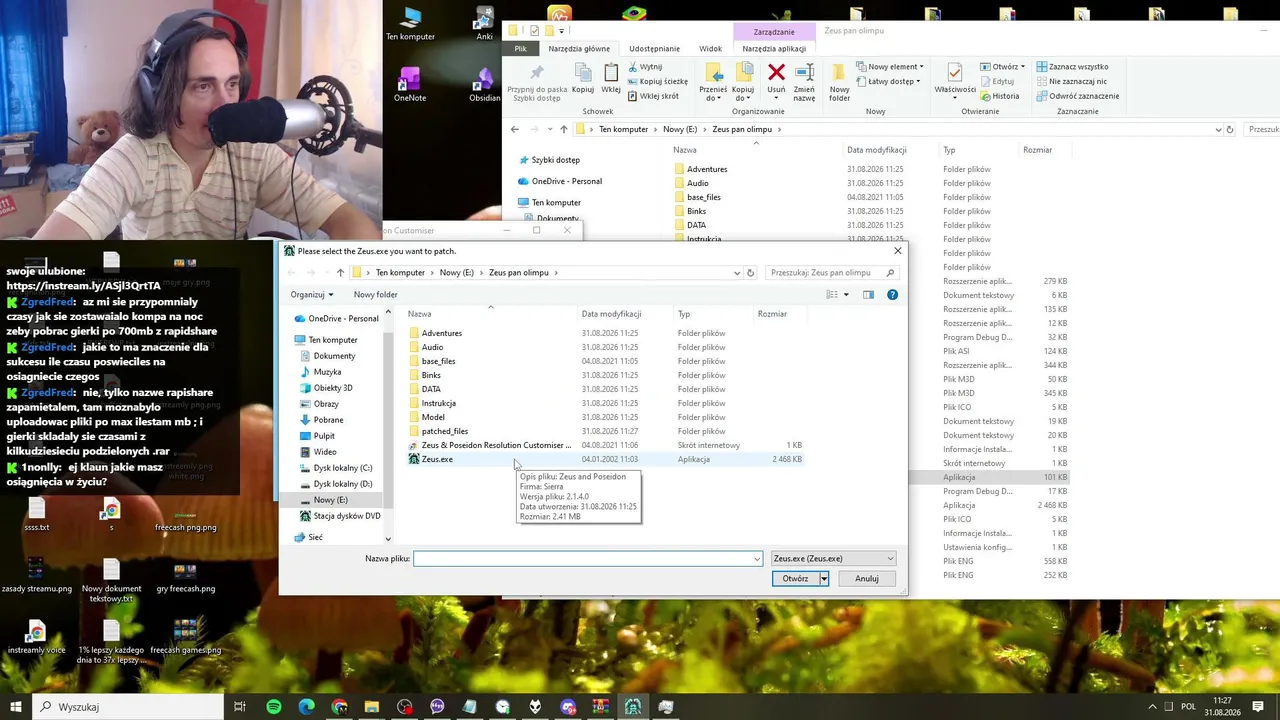This screenshot has height=720, width=1280.
Task: Open OneNote desktop shortcut
Action: click(x=410, y=85)
